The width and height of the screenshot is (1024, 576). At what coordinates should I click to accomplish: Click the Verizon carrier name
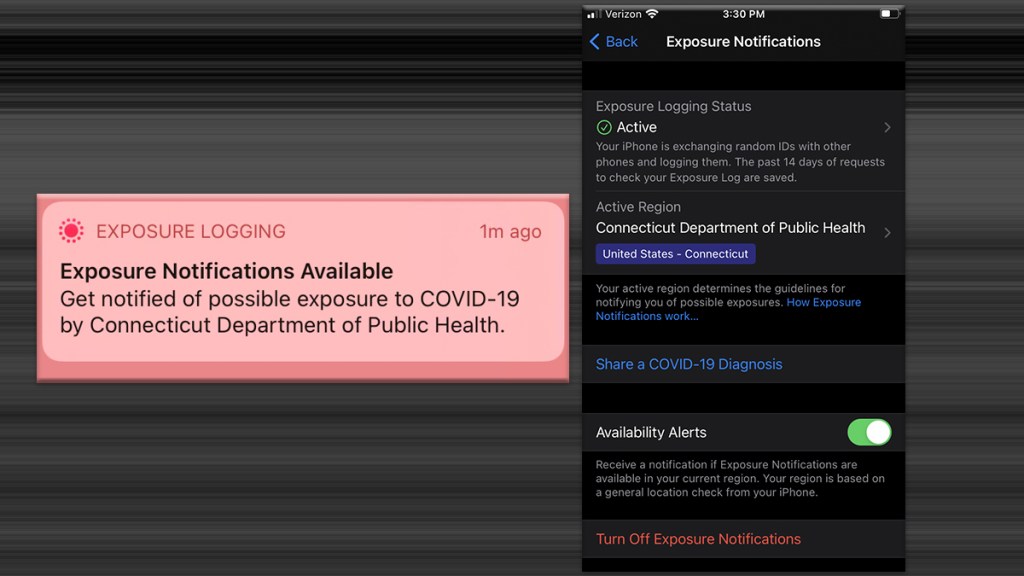click(x=623, y=14)
